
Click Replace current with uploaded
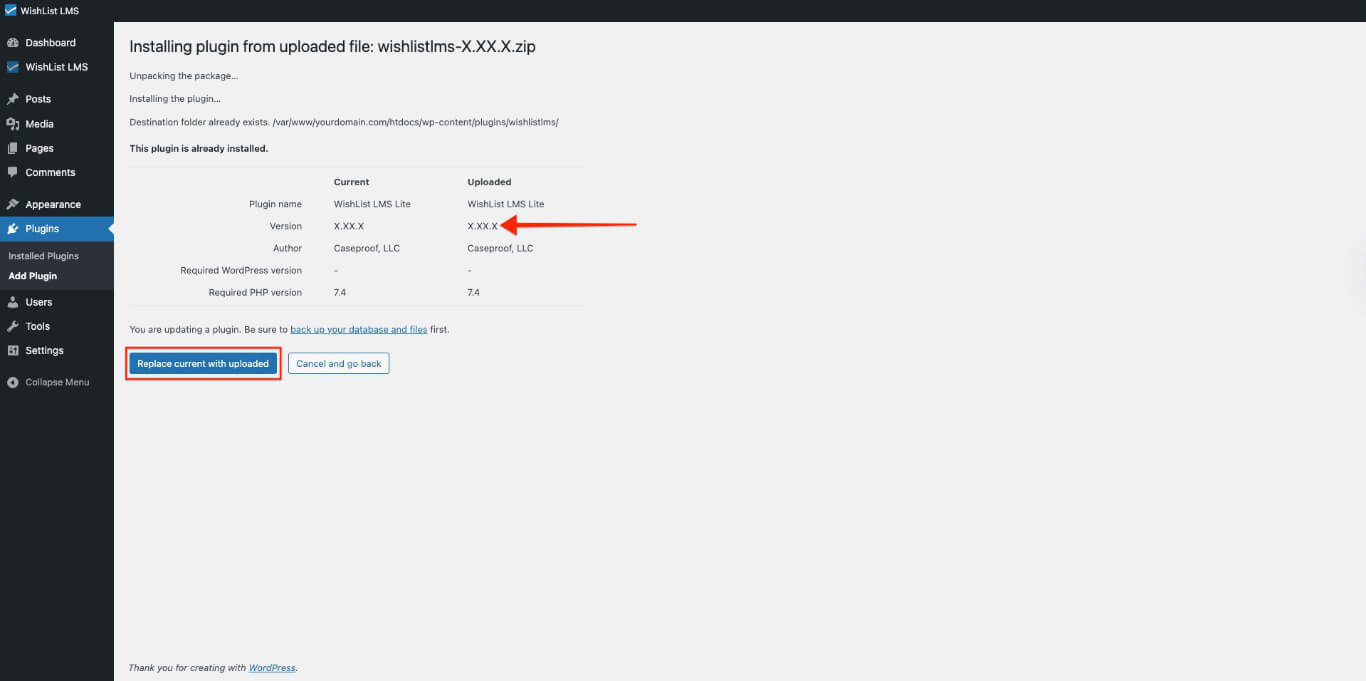203,364
